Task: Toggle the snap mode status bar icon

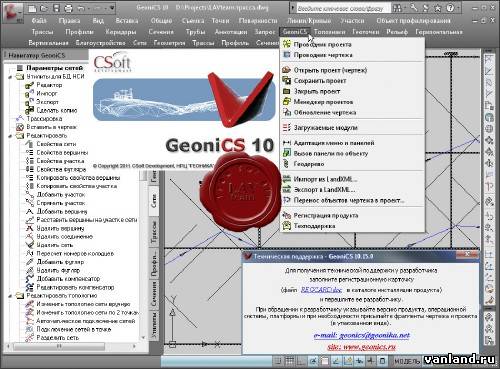Action: (278, 361)
